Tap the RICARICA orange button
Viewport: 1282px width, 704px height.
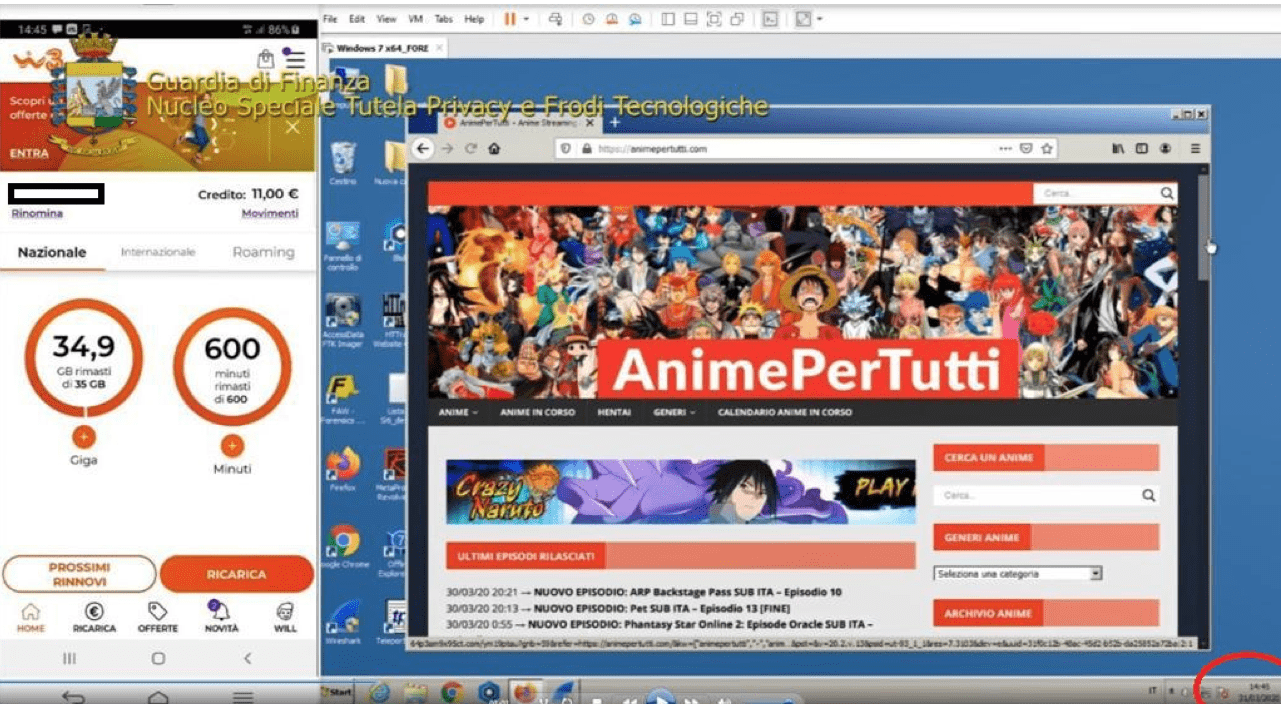237,575
